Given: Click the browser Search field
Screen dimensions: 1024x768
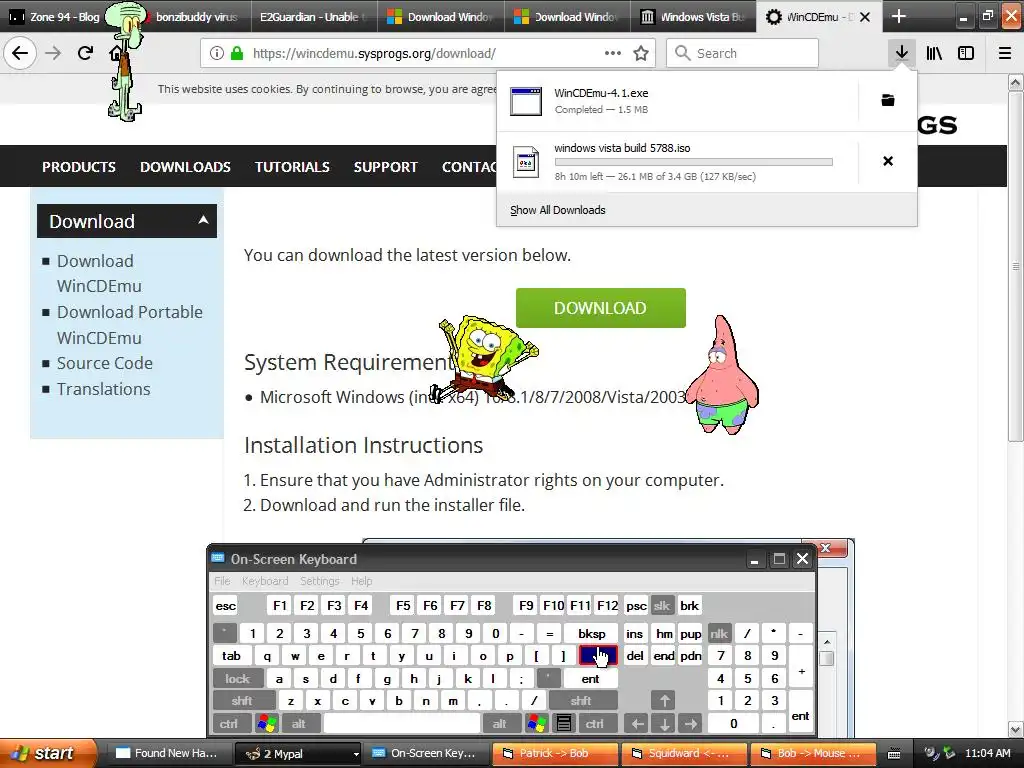Looking at the screenshot, I should (x=743, y=54).
